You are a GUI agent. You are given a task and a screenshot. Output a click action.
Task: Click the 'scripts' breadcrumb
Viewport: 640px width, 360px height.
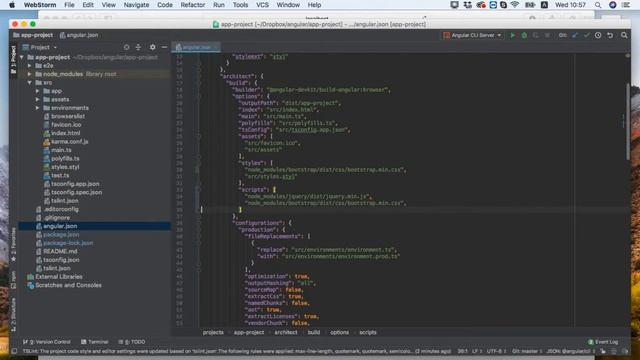368,333
